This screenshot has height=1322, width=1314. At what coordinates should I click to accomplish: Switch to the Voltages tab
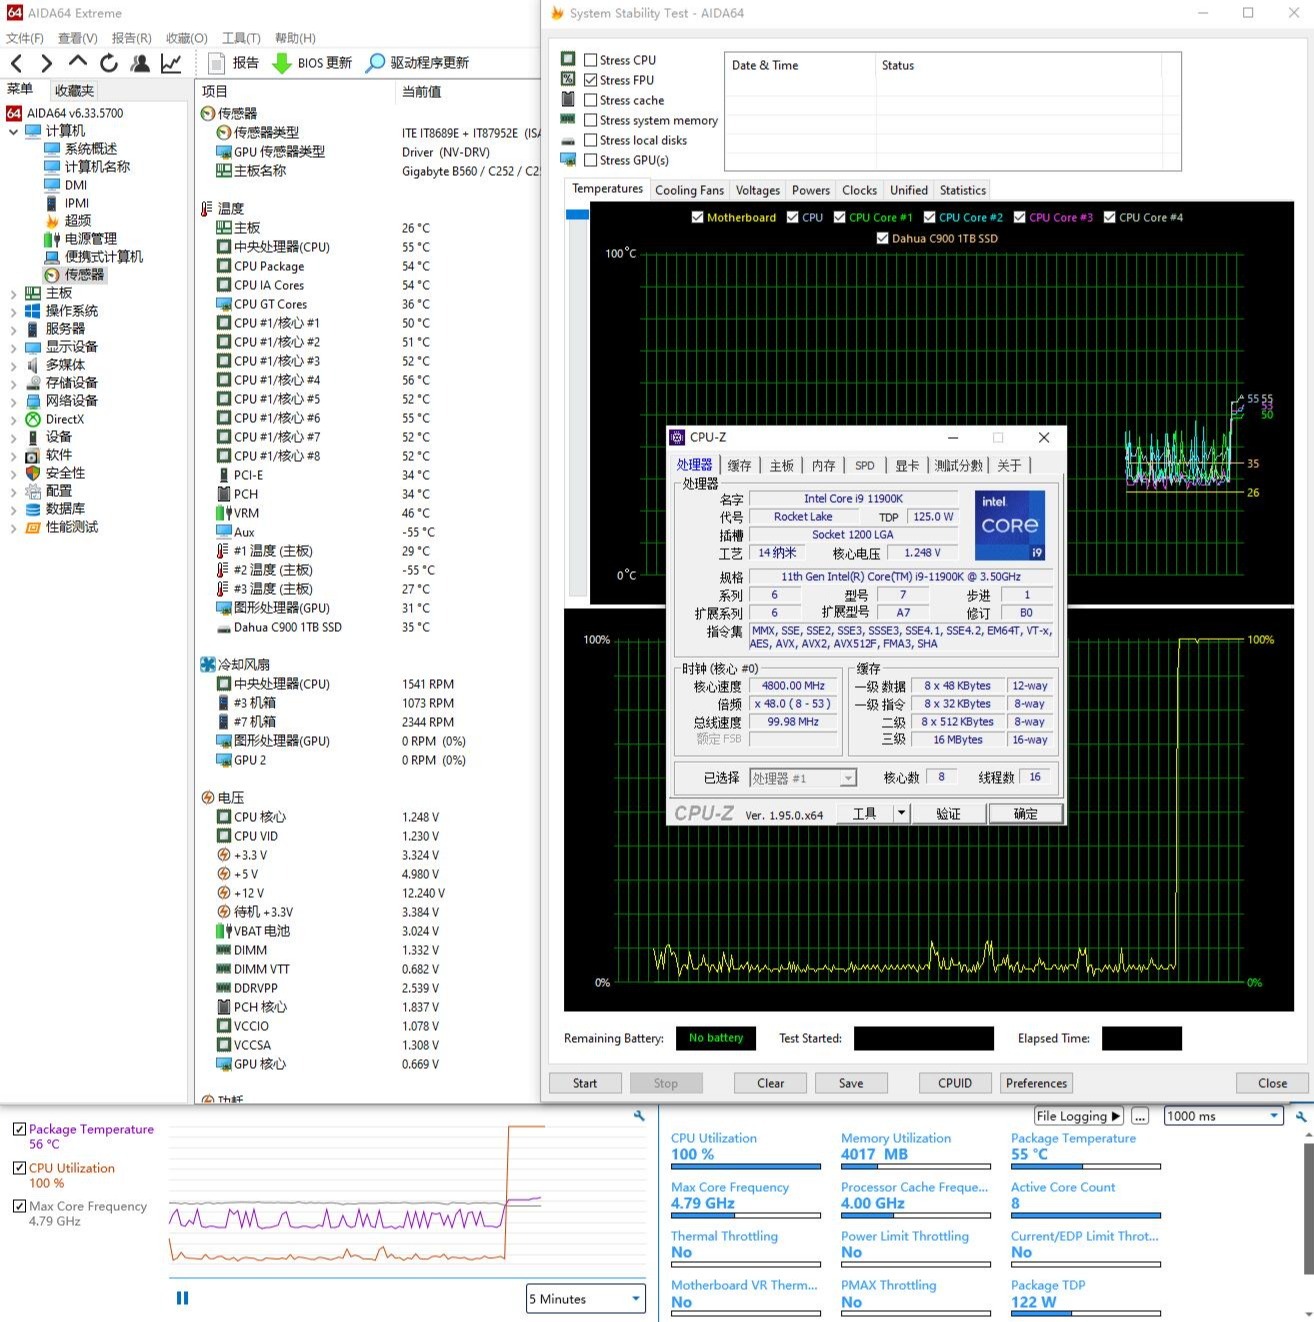pos(758,190)
